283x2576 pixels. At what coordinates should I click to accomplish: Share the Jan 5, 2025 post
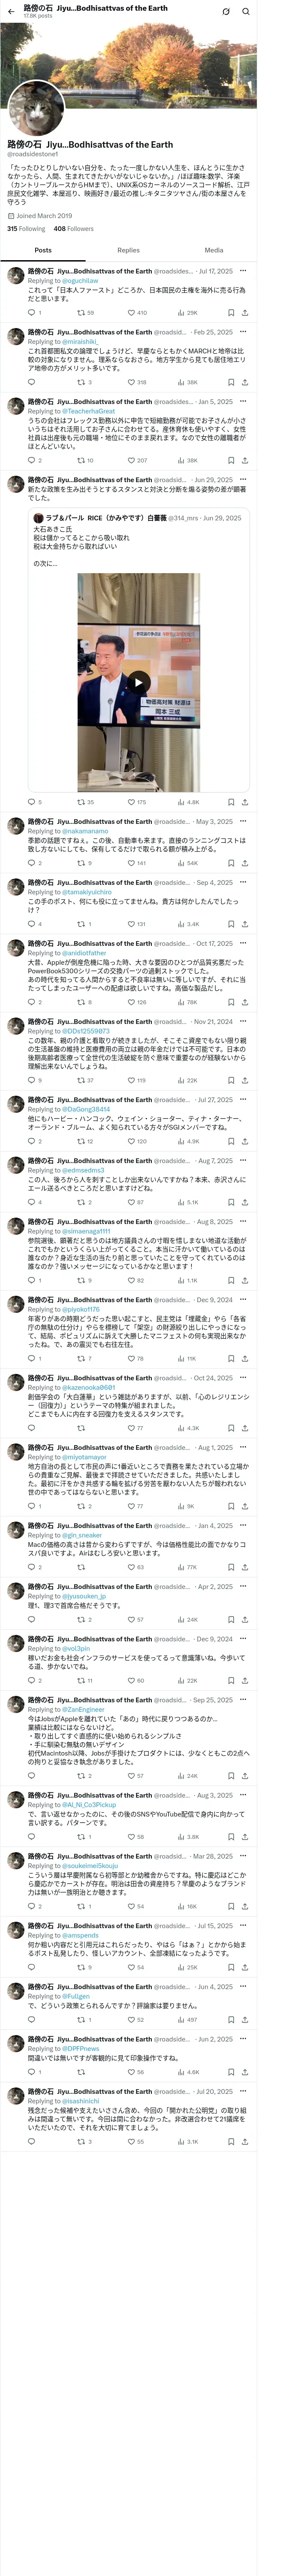[245, 460]
